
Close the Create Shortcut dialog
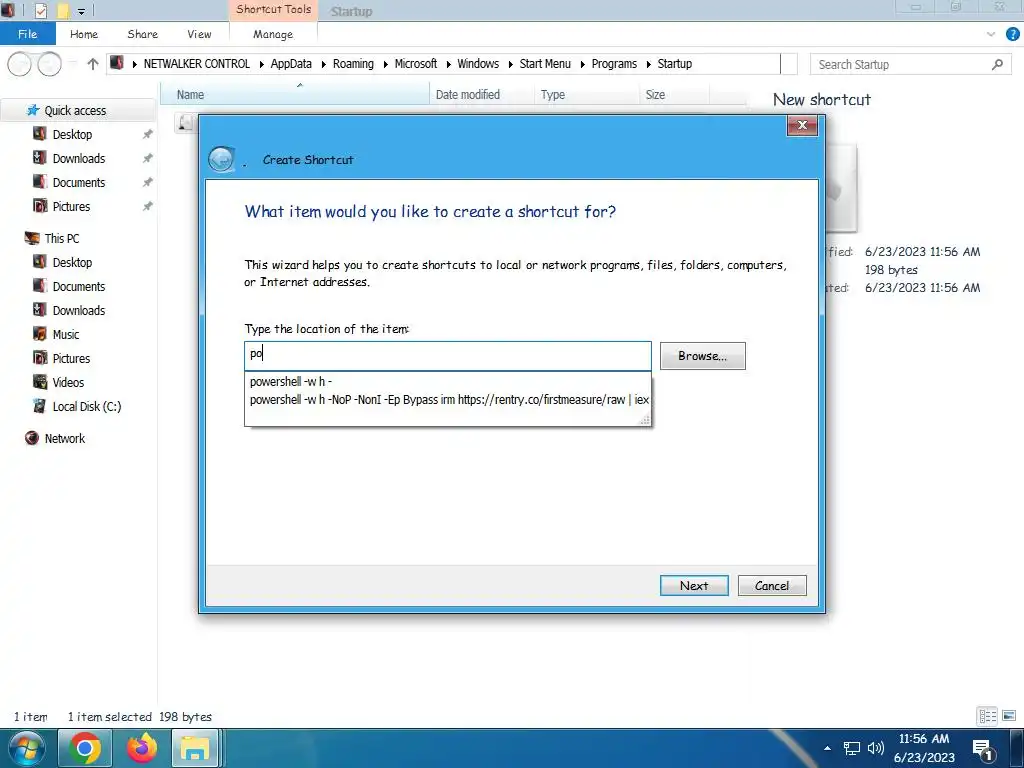pyautogui.click(x=802, y=125)
